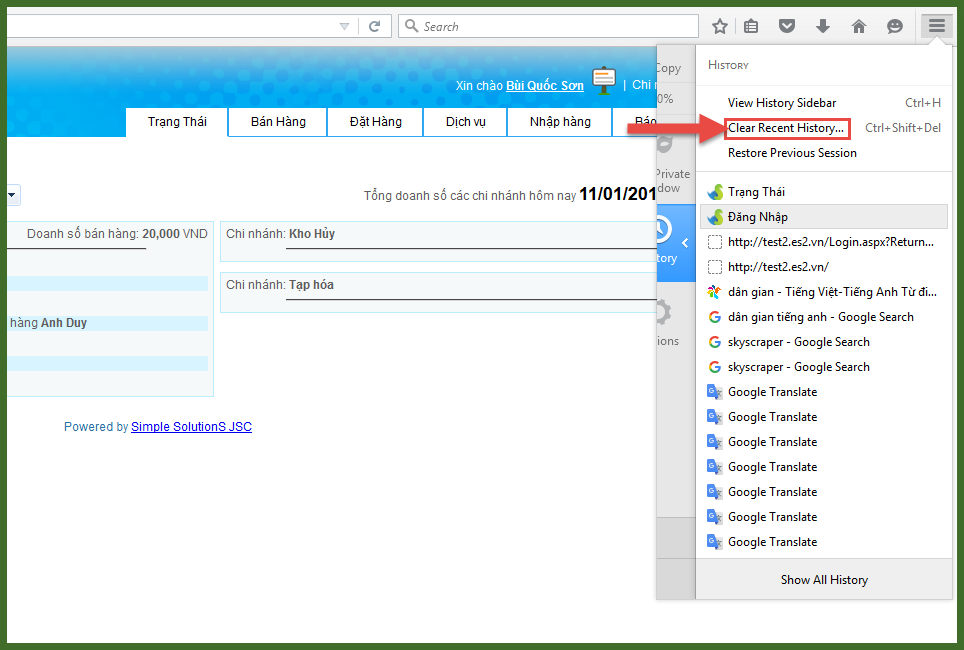The width and height of the screenshot is (964, 650).
Task: Click the Pocket icon in toolbar
Action: click(x=787, y=27)
